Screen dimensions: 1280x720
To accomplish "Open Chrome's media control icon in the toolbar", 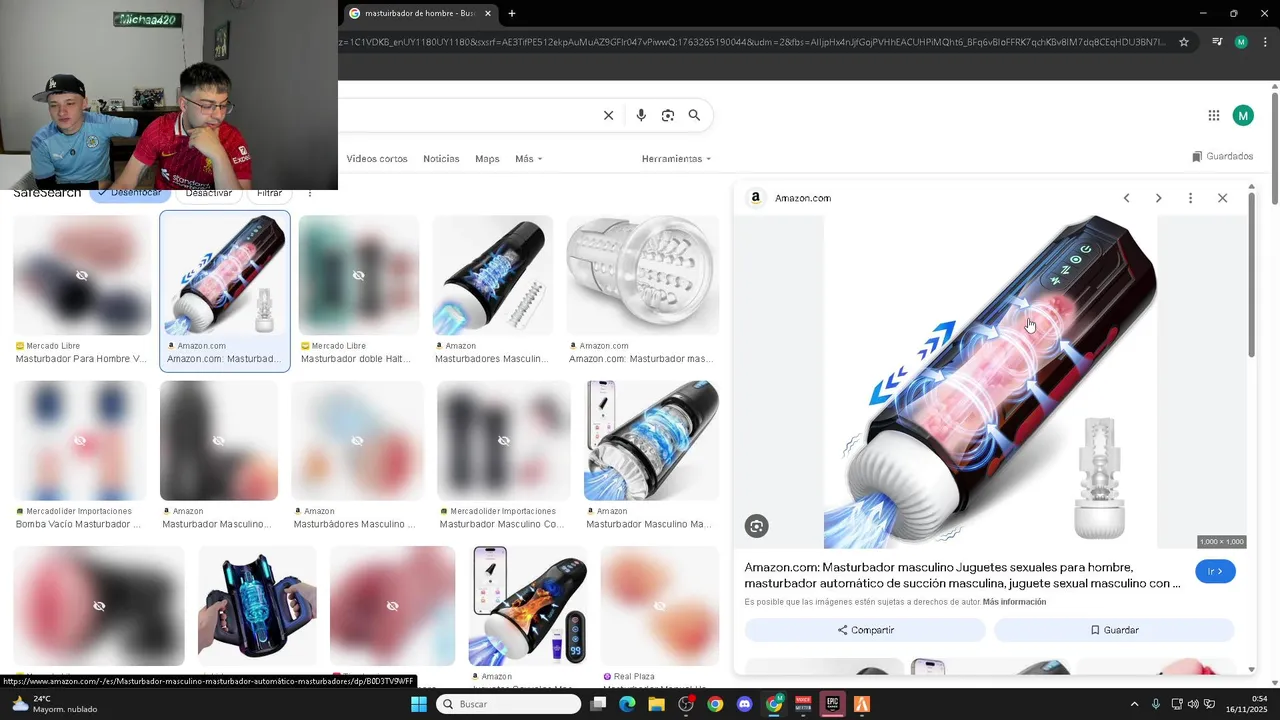I will point(1217,42).
